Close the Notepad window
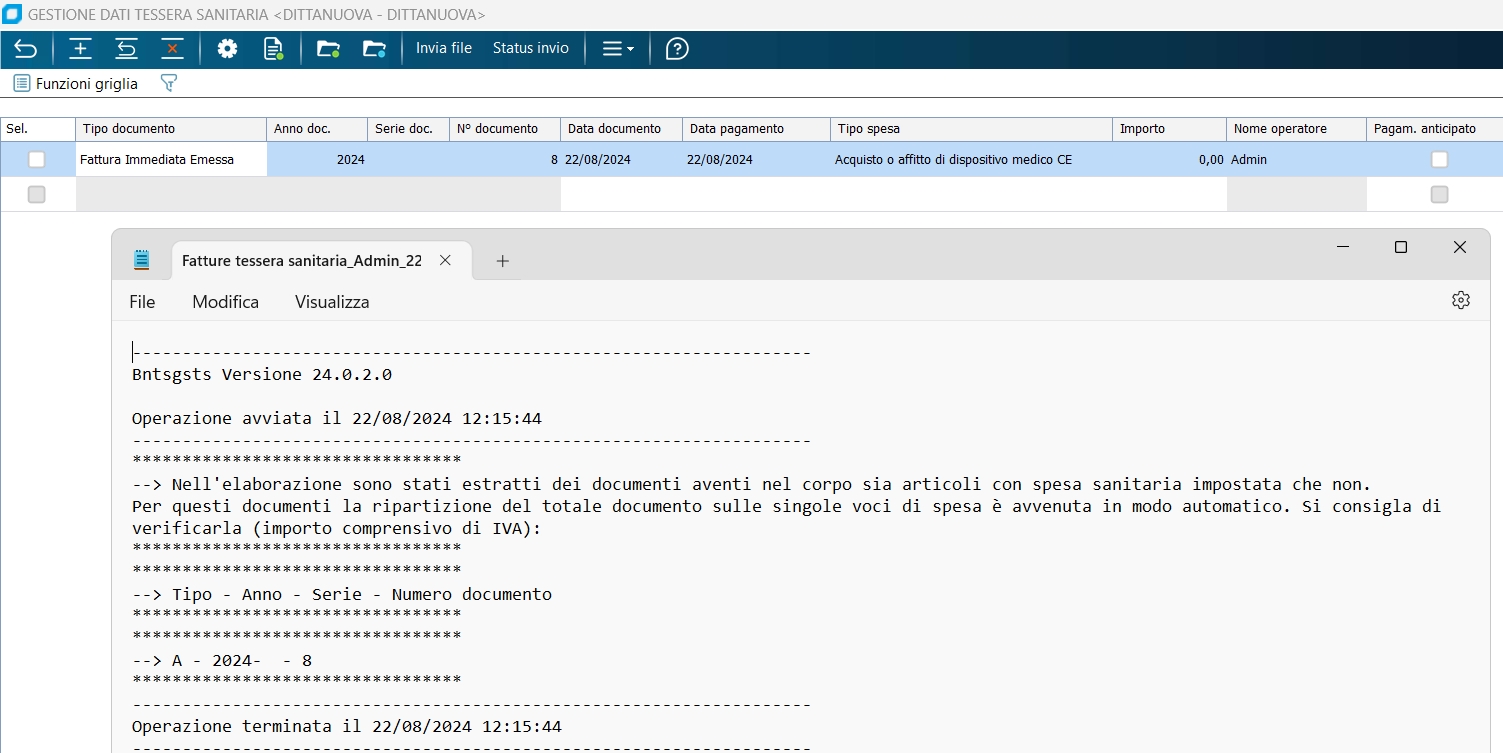Screen dimensions: 1503x753 1460,247
